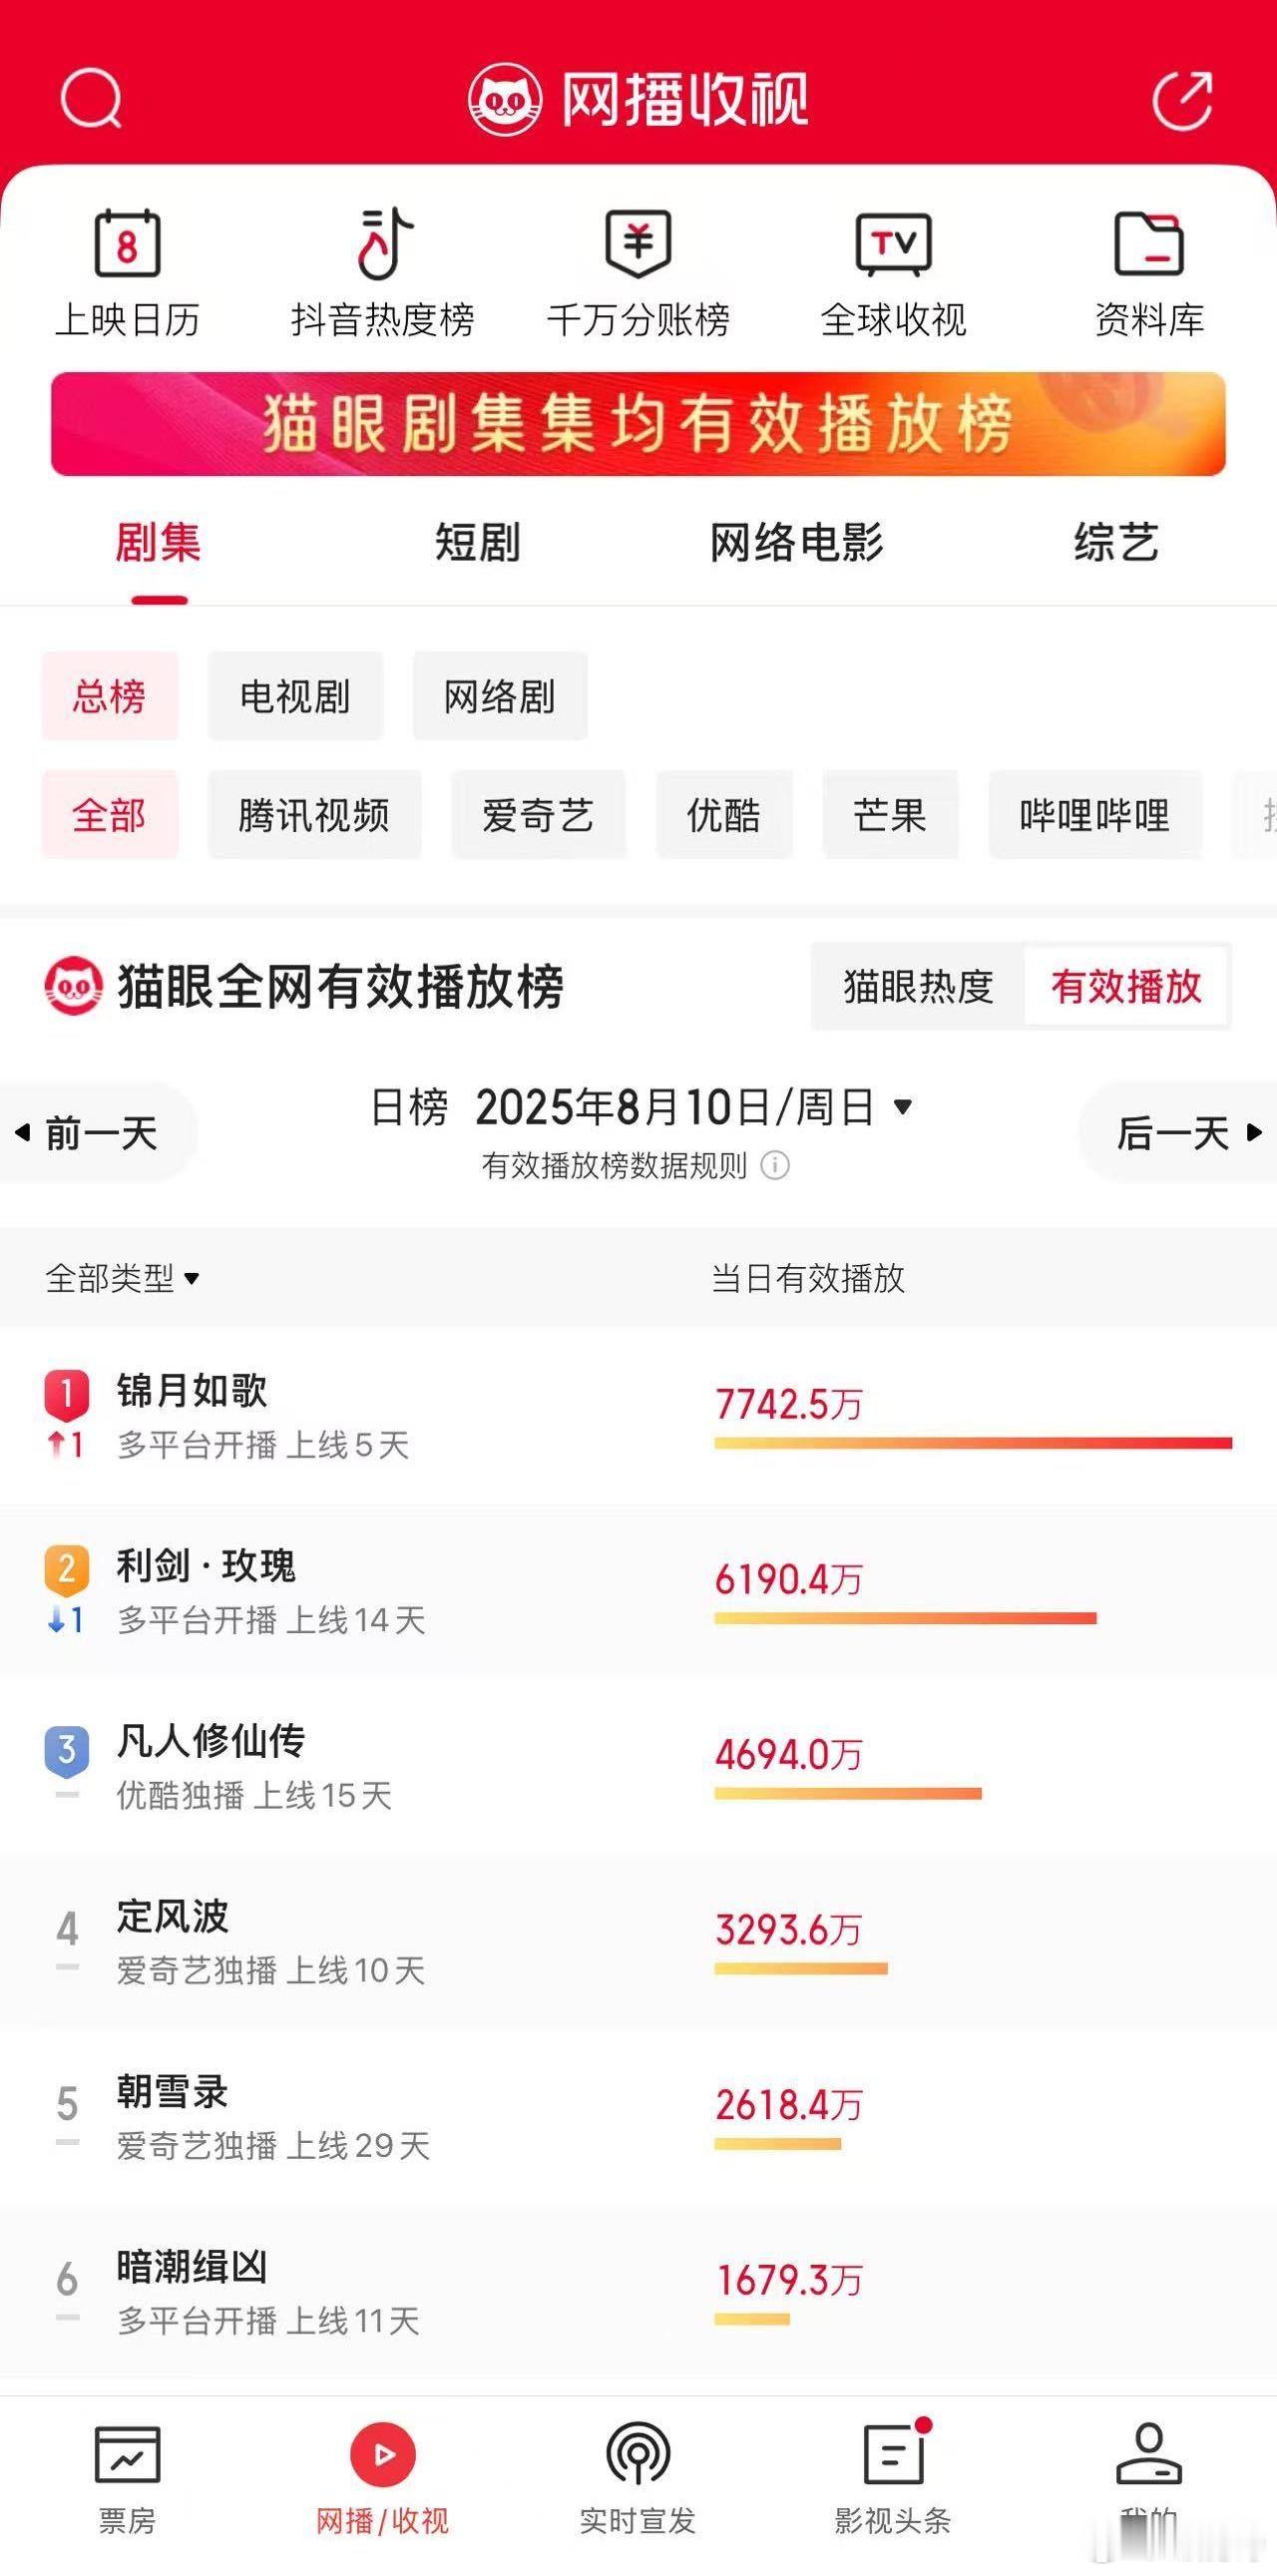The image size is (1277, 2576).
Task: Switch to the 综艺 tab
Action: 1116,543
